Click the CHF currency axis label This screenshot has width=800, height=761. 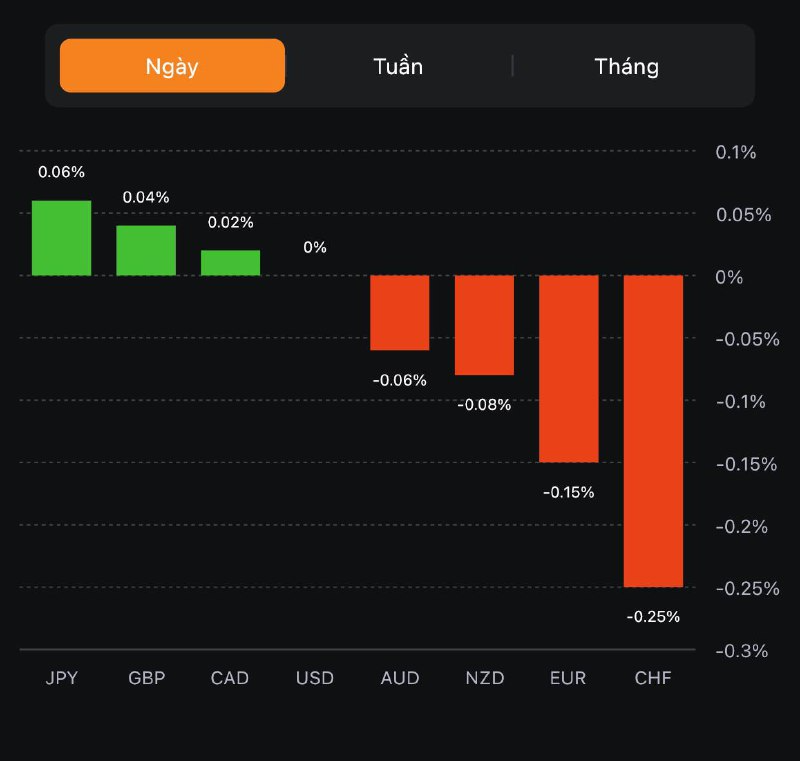click(653, 678)
